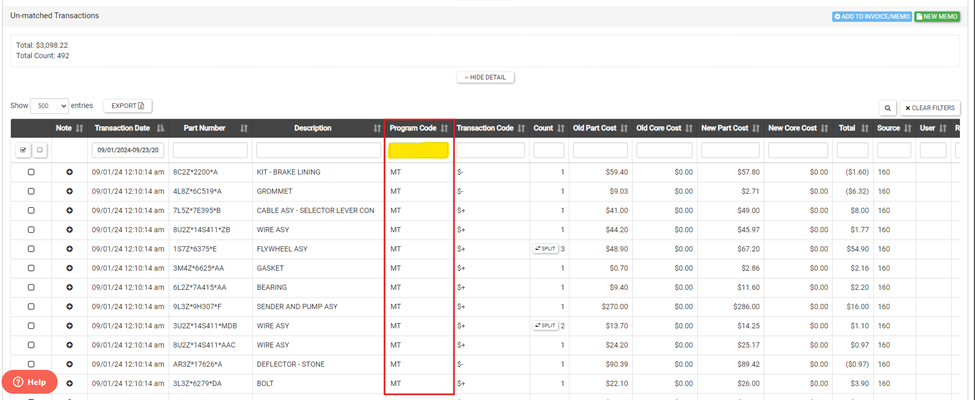Add note on BEARING row
Screen dimensions: 975x400
click(70, 287)
